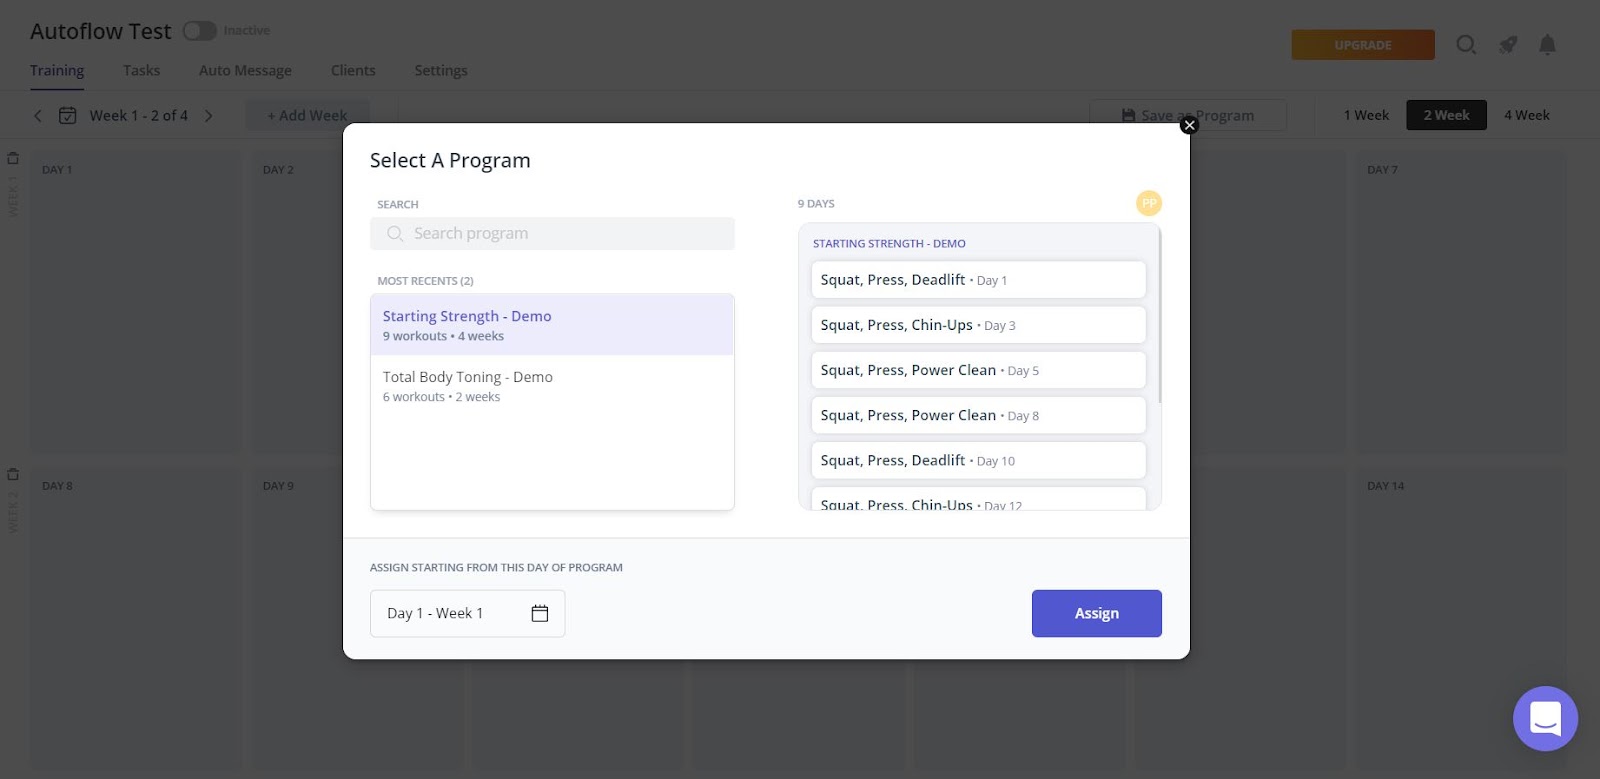This screenshot has width=1600, height=779.
Task: Go to previous week with left chevron
Action: (x=38, y=116)
